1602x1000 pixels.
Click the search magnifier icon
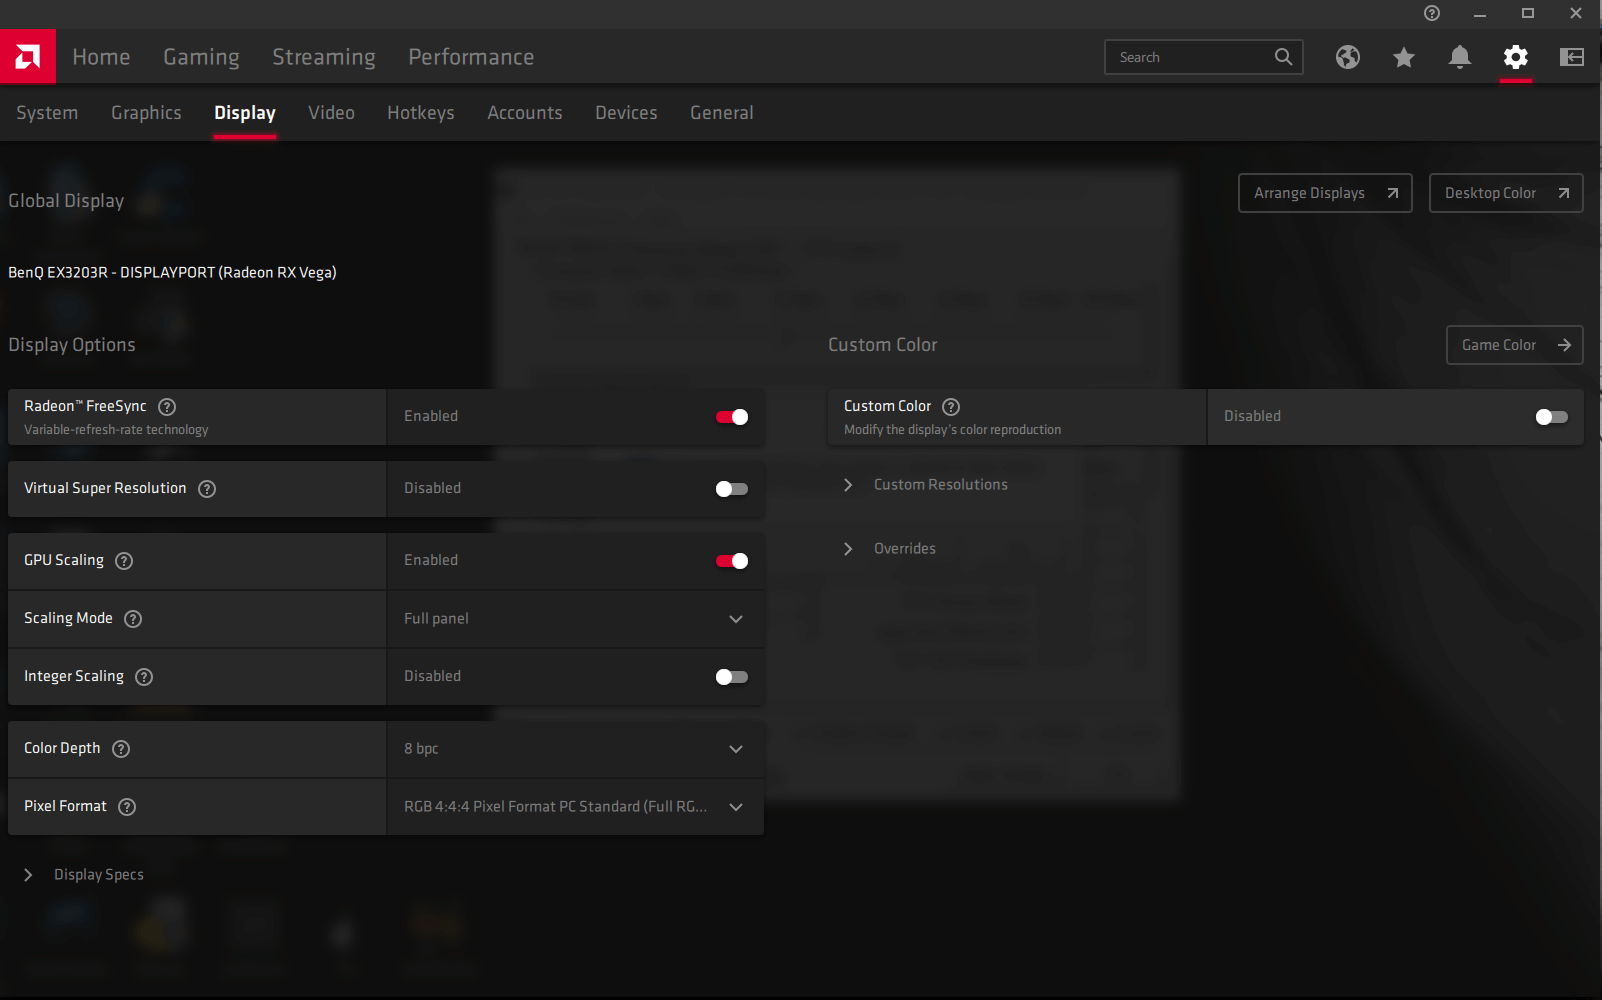(1283, 57)
